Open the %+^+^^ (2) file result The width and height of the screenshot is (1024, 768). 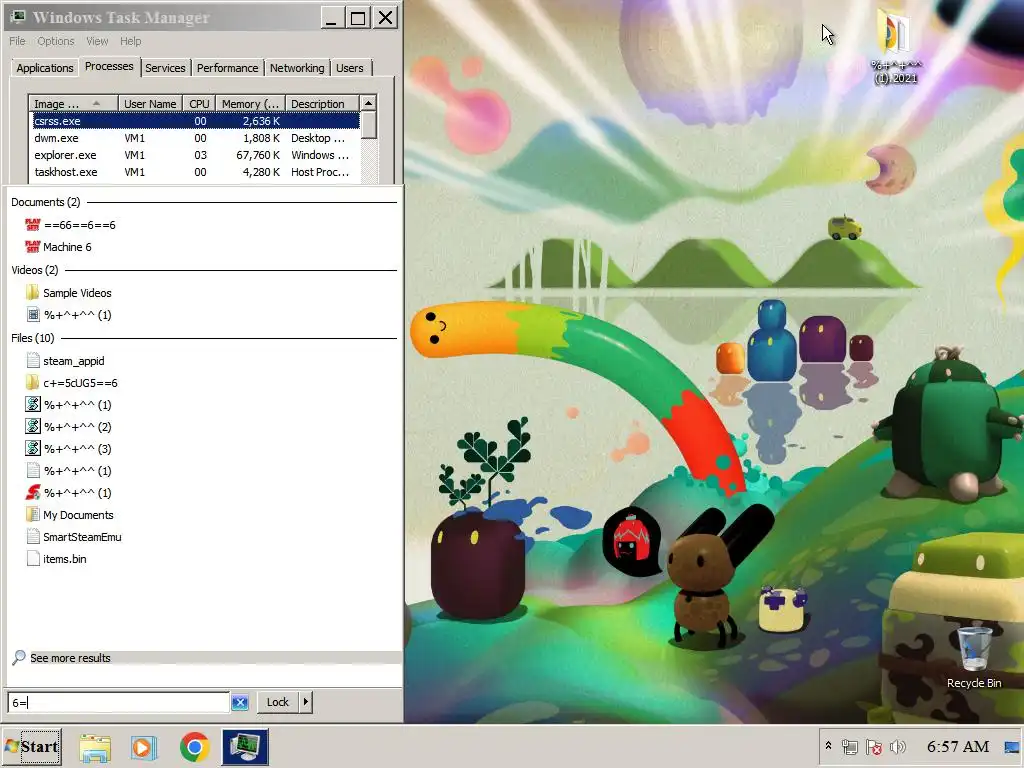tap(69, 426)
